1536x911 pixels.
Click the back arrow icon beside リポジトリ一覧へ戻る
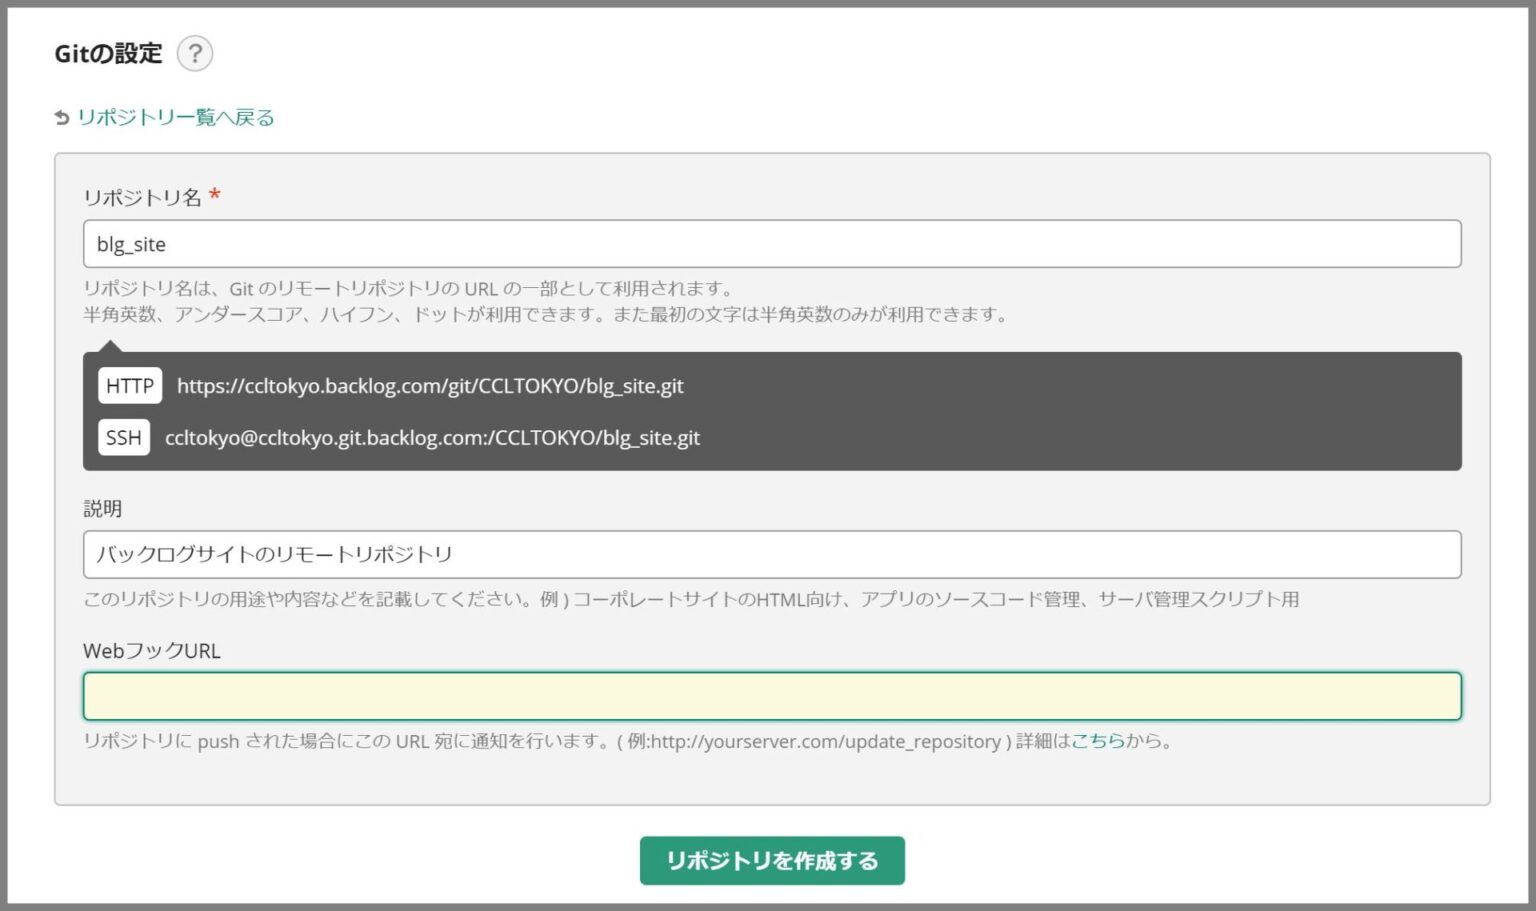tap(60, 117)
